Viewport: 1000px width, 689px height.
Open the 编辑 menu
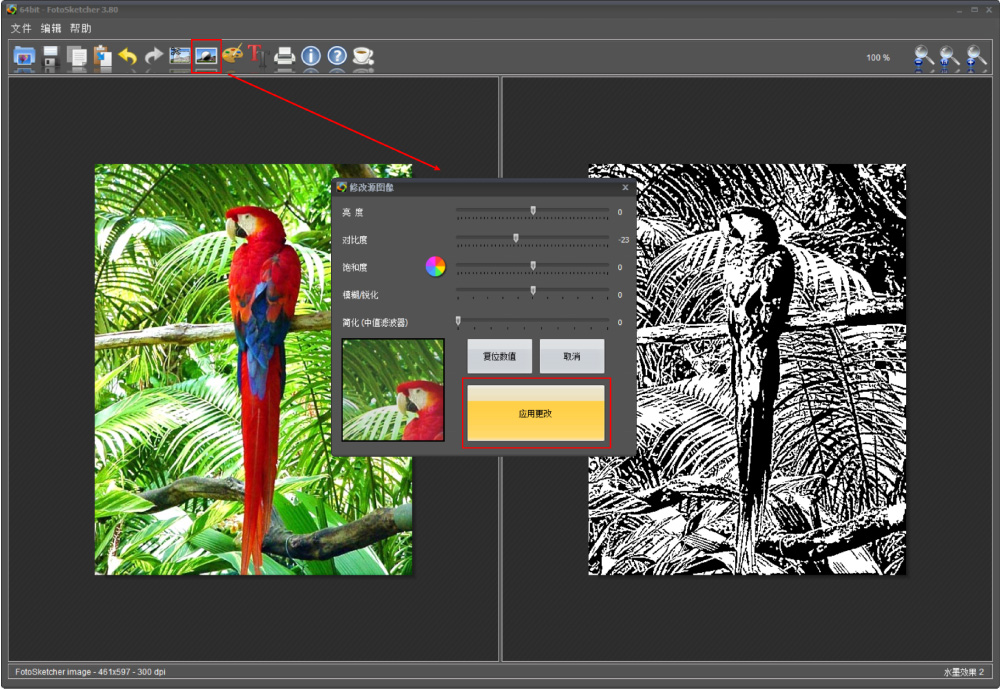[x=50, y=28]
